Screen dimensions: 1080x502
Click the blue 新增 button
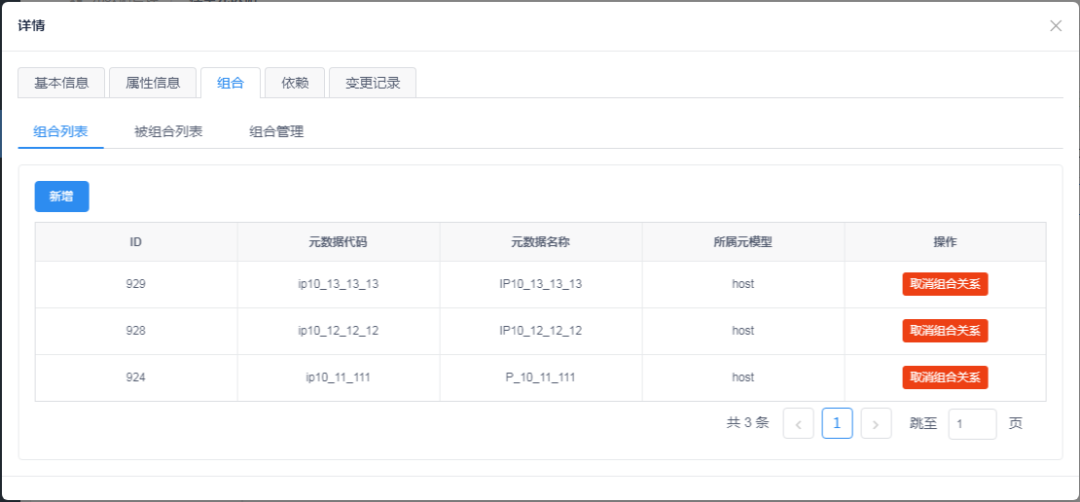(62, 196)
